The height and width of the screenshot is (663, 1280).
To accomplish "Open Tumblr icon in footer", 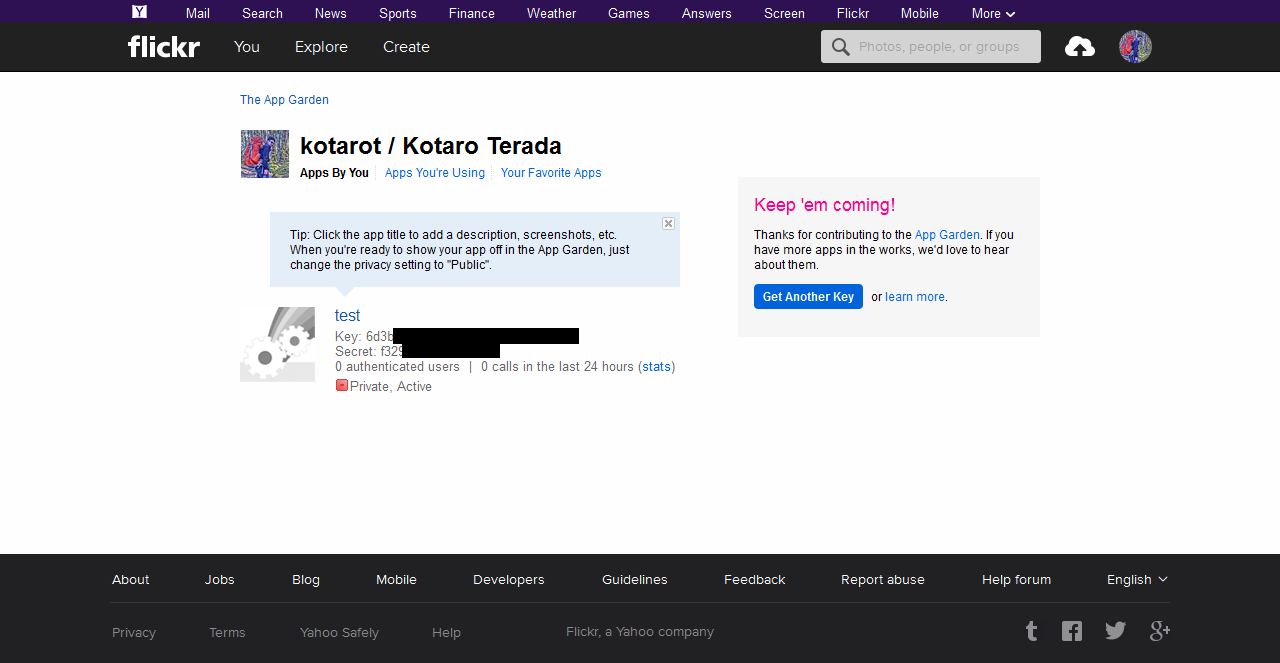I will pyautogui.click(x=1032, y=631).
